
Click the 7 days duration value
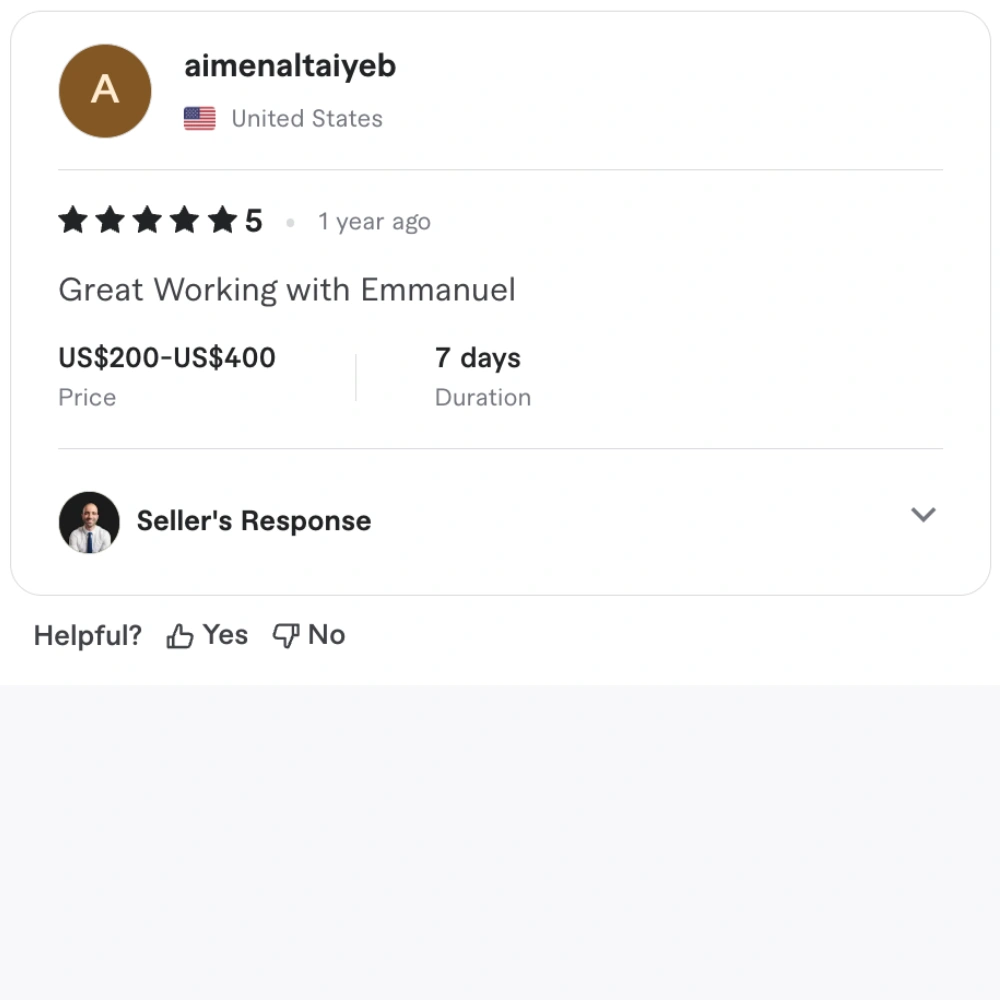(478, 358)
